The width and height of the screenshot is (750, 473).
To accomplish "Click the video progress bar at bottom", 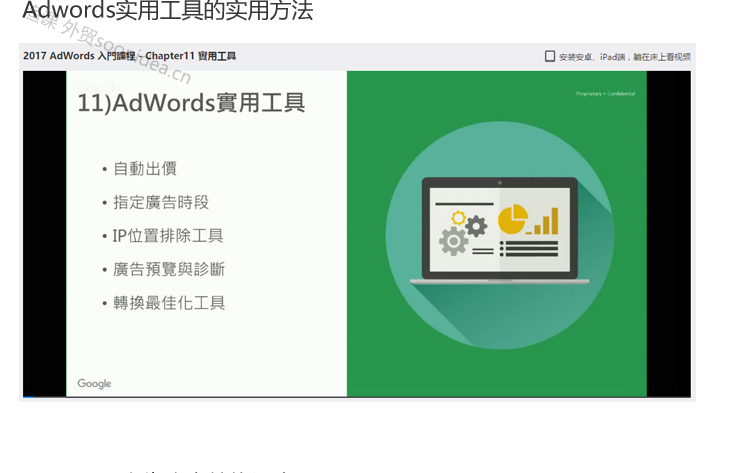I will 357,397.
